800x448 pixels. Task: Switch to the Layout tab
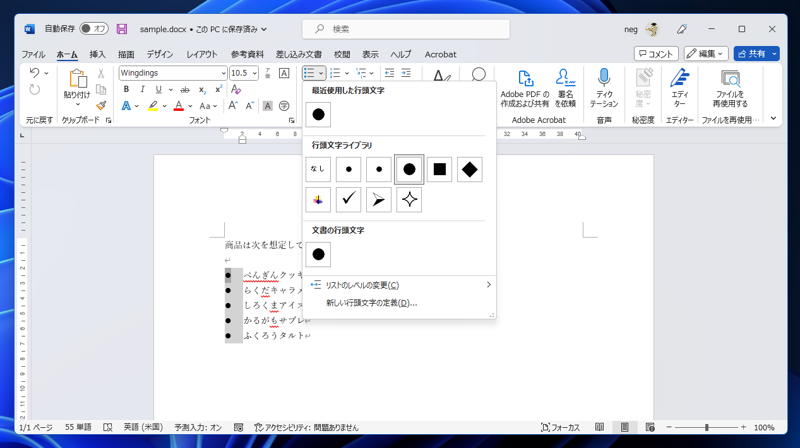[x=202, y=54]
